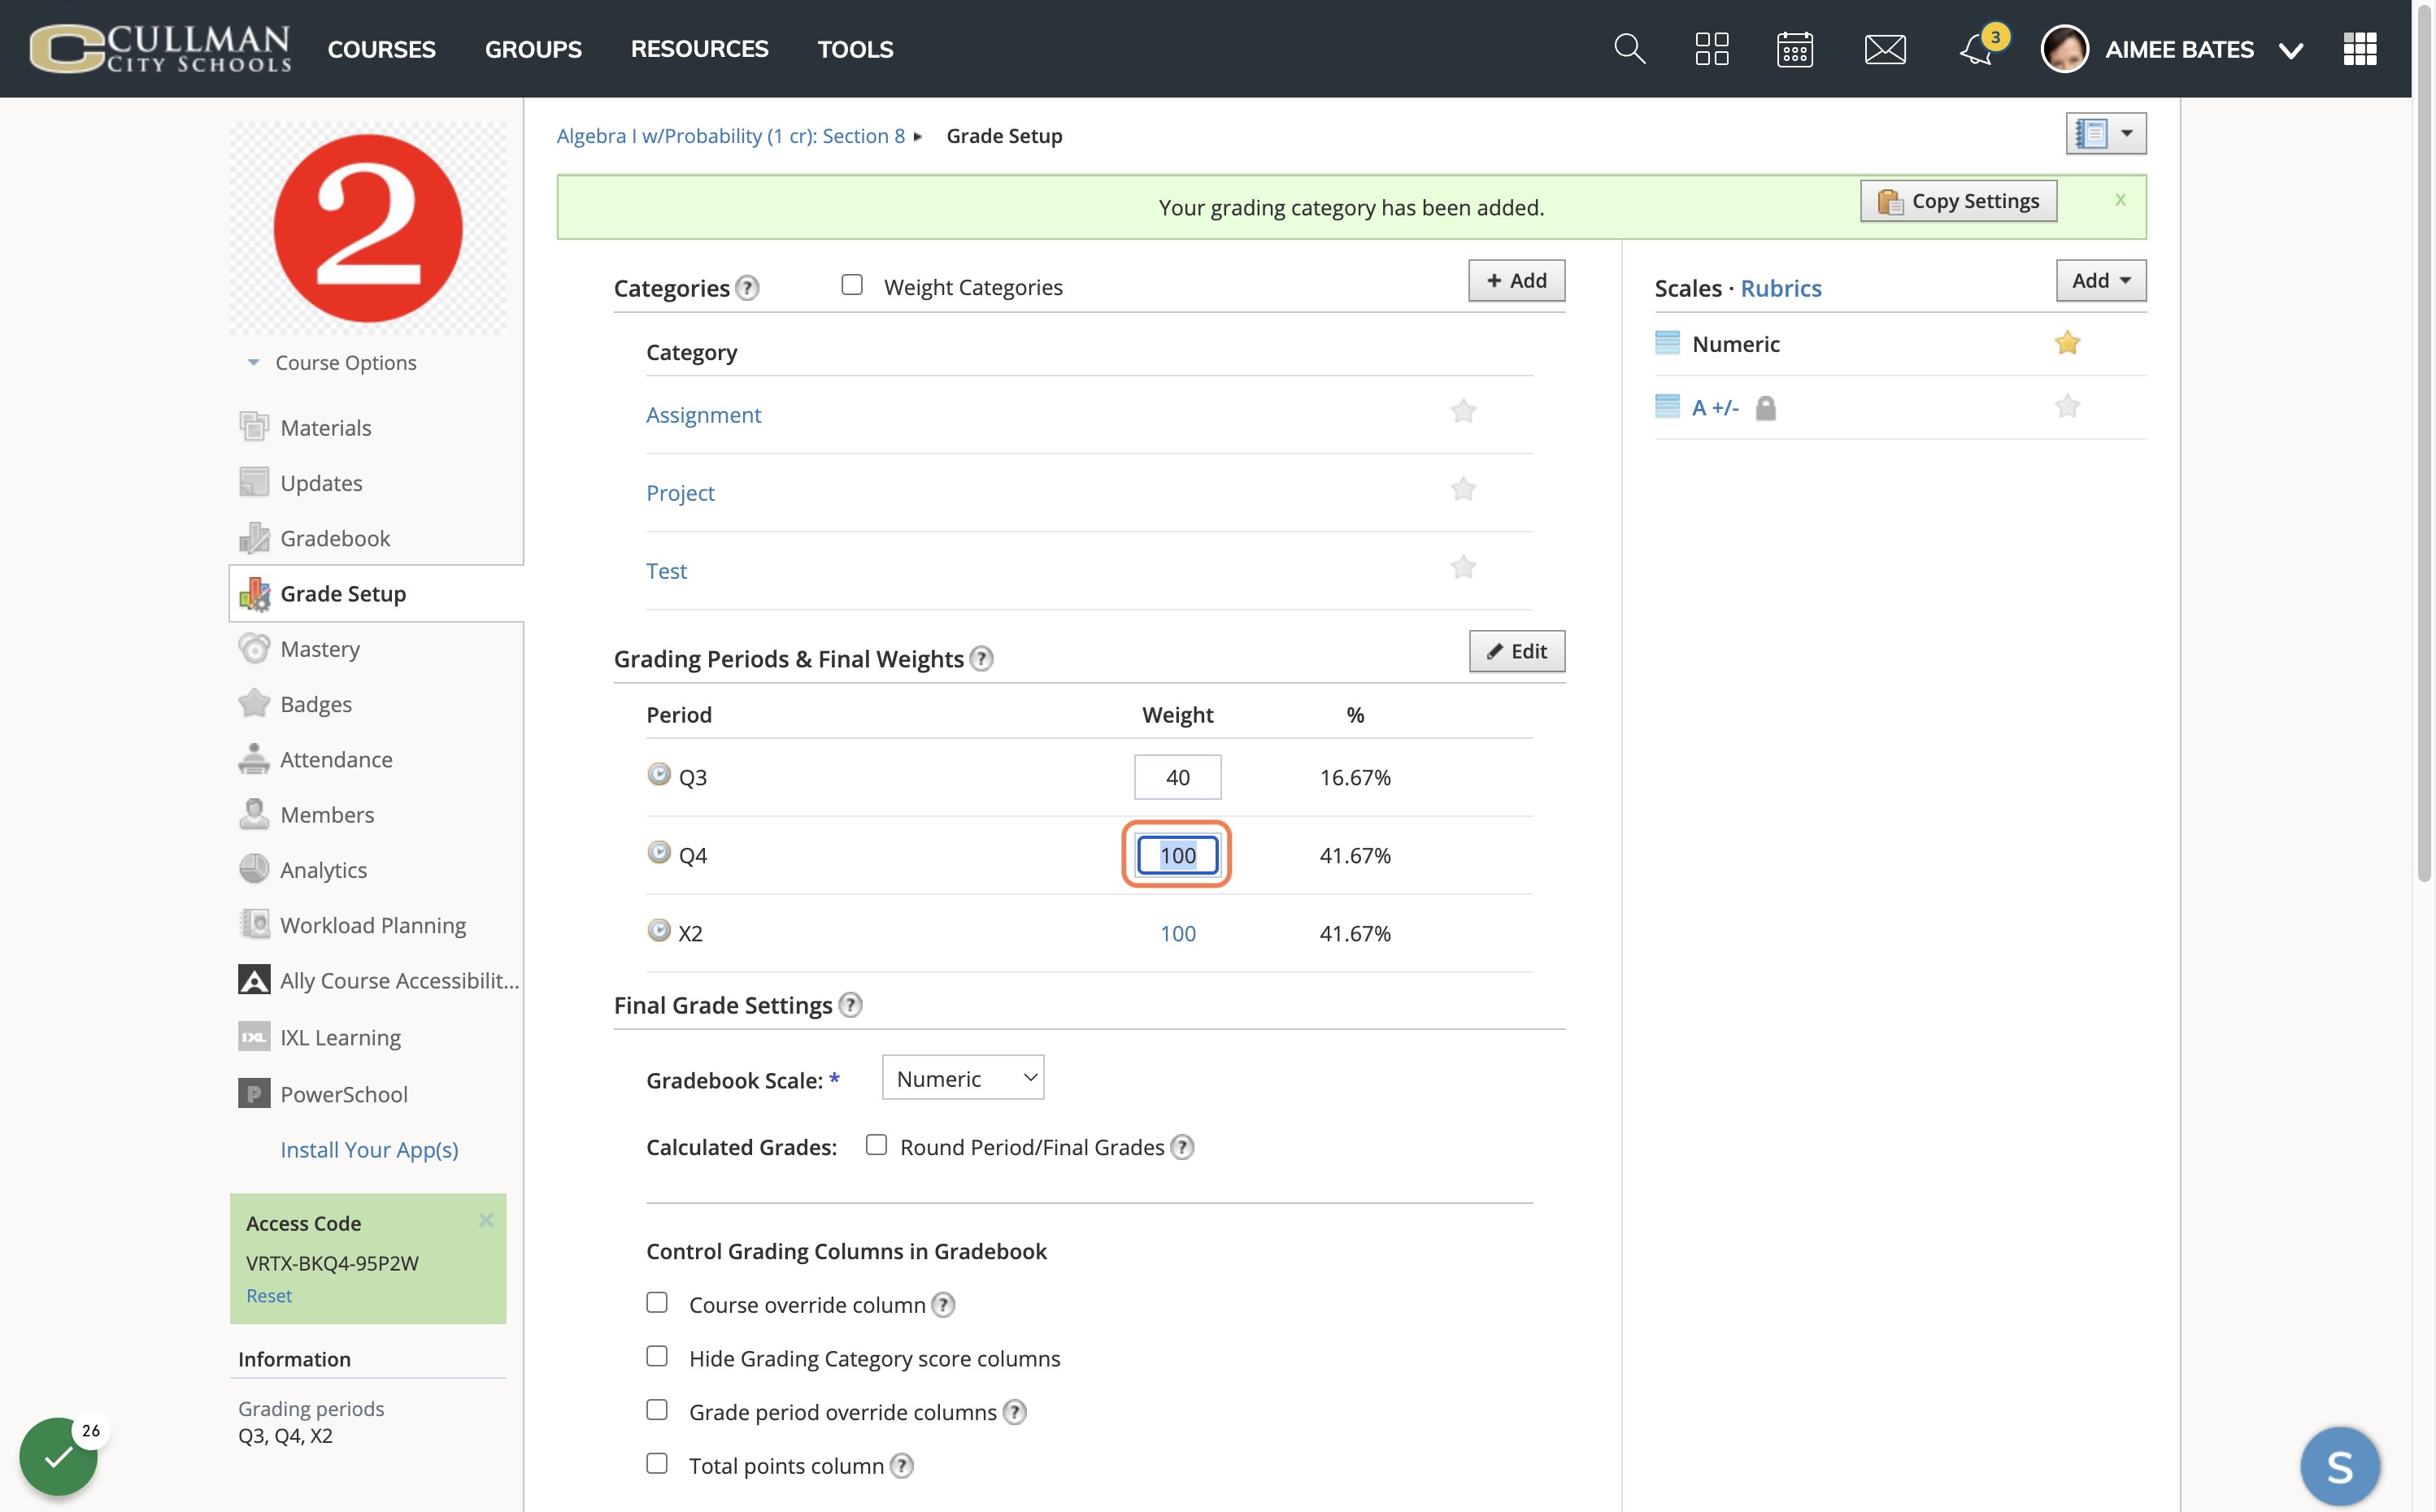Open the Scales Add dropdown button
The height and width of the screenshot is (1512, 2436).
pyautogui.click(x=2101, y=281)
